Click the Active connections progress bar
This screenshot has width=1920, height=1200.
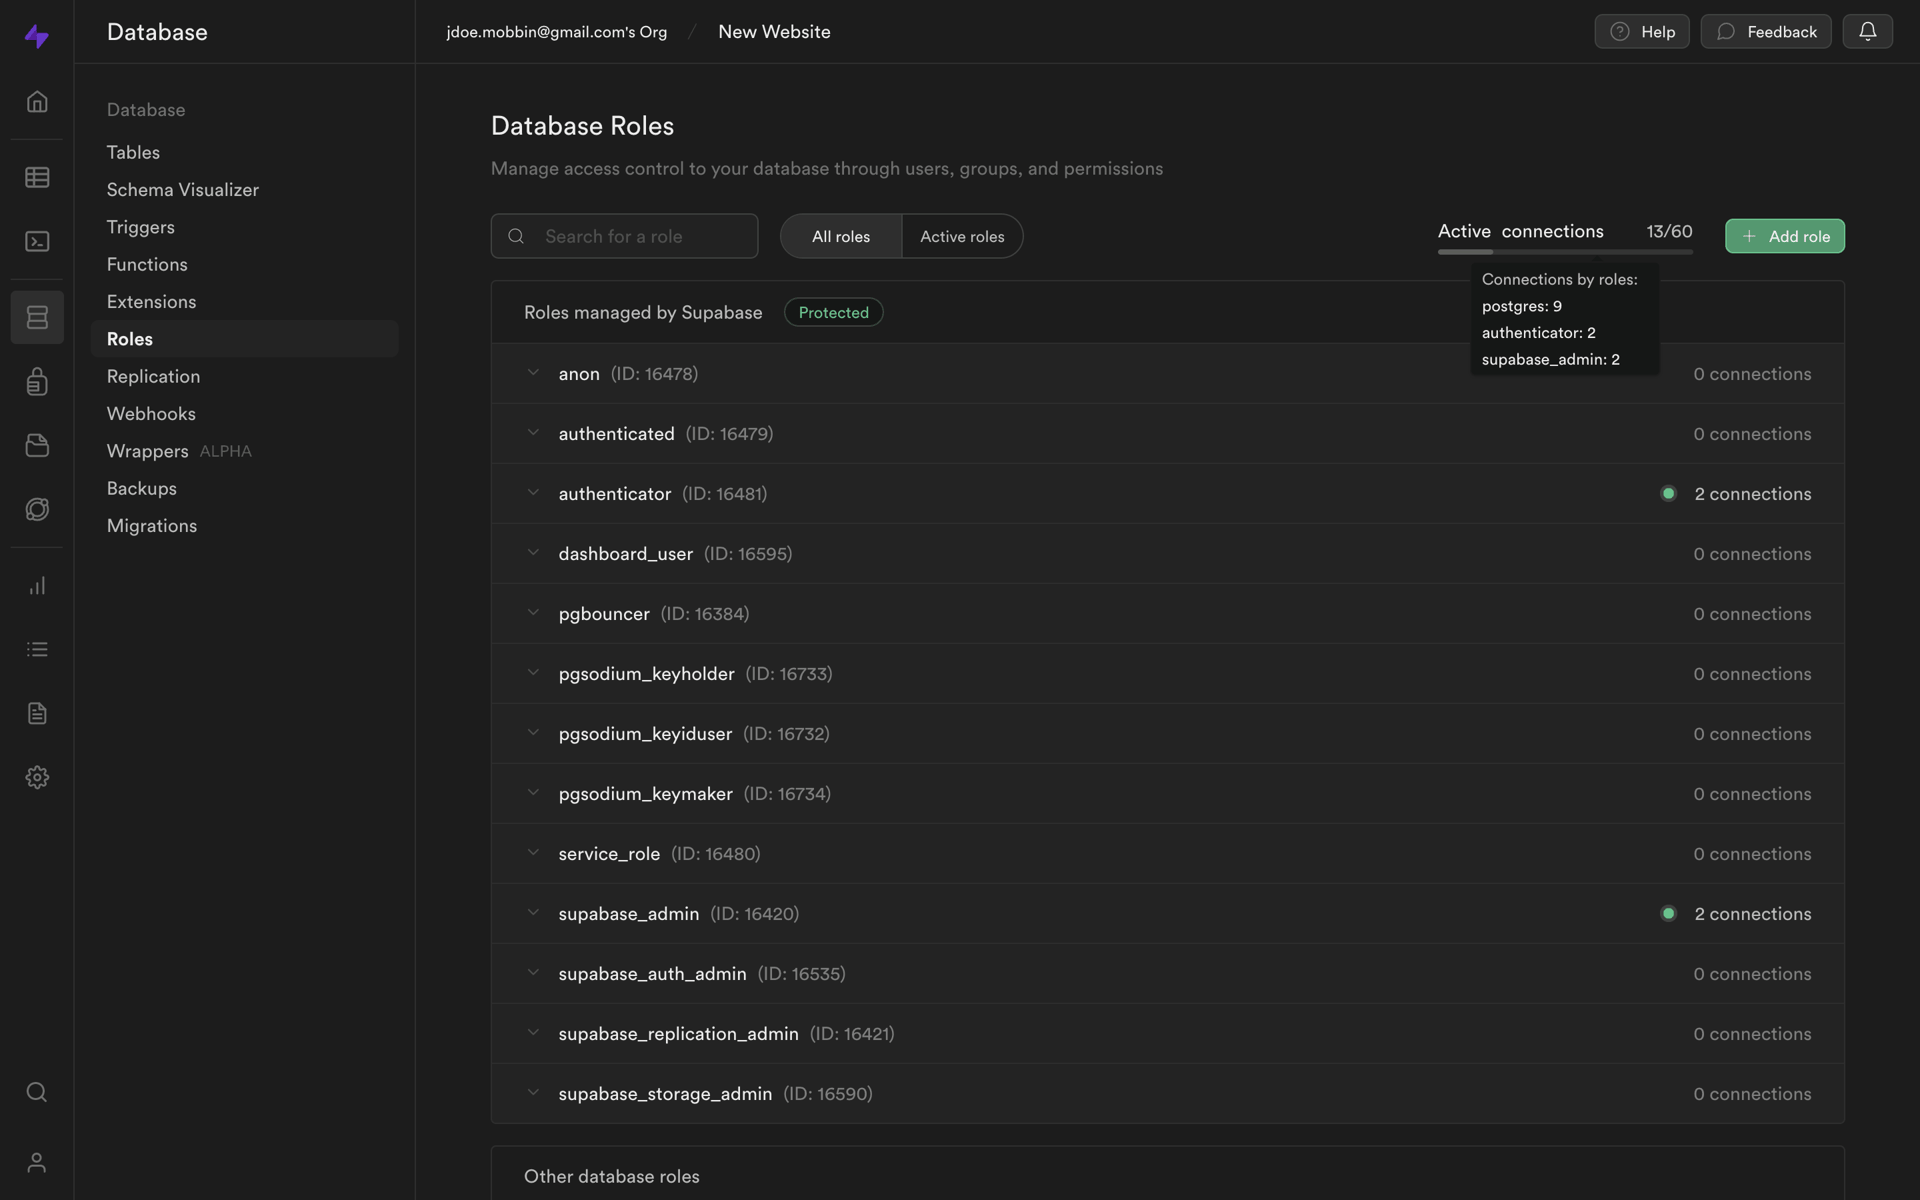pyautogui.click(x=1565, y=252)
